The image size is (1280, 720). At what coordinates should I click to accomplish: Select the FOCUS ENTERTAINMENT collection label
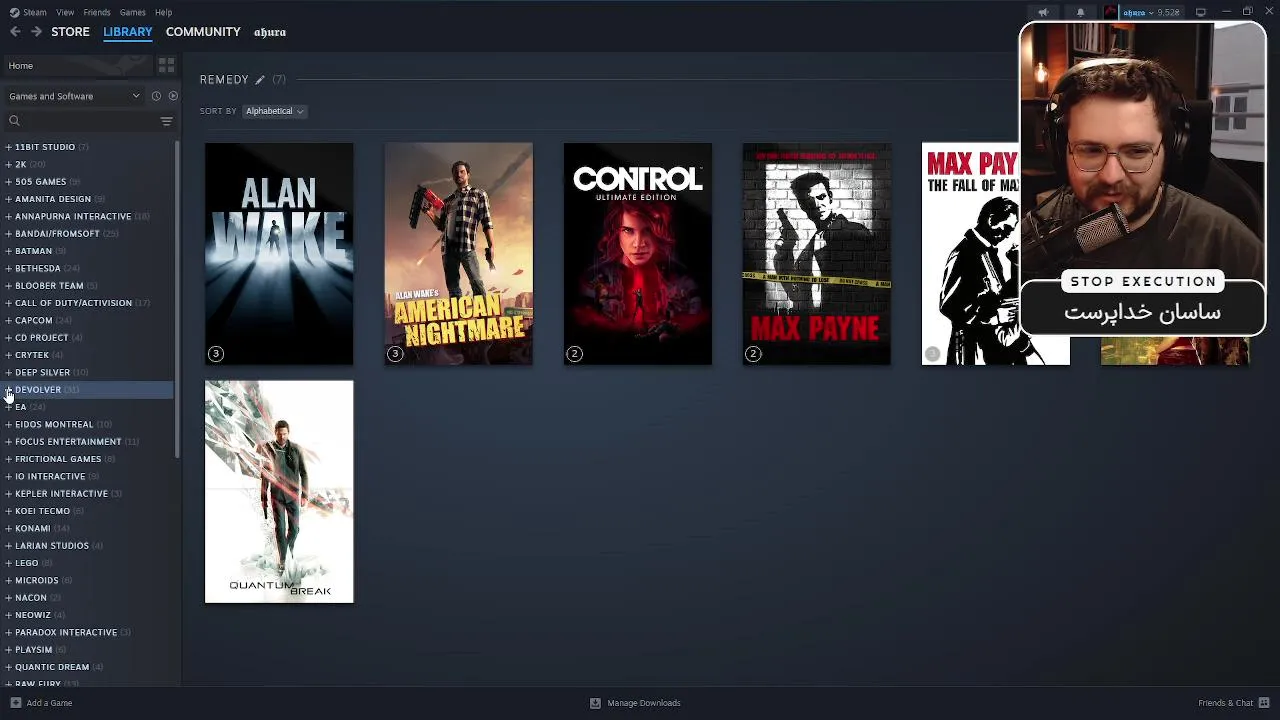68,442
